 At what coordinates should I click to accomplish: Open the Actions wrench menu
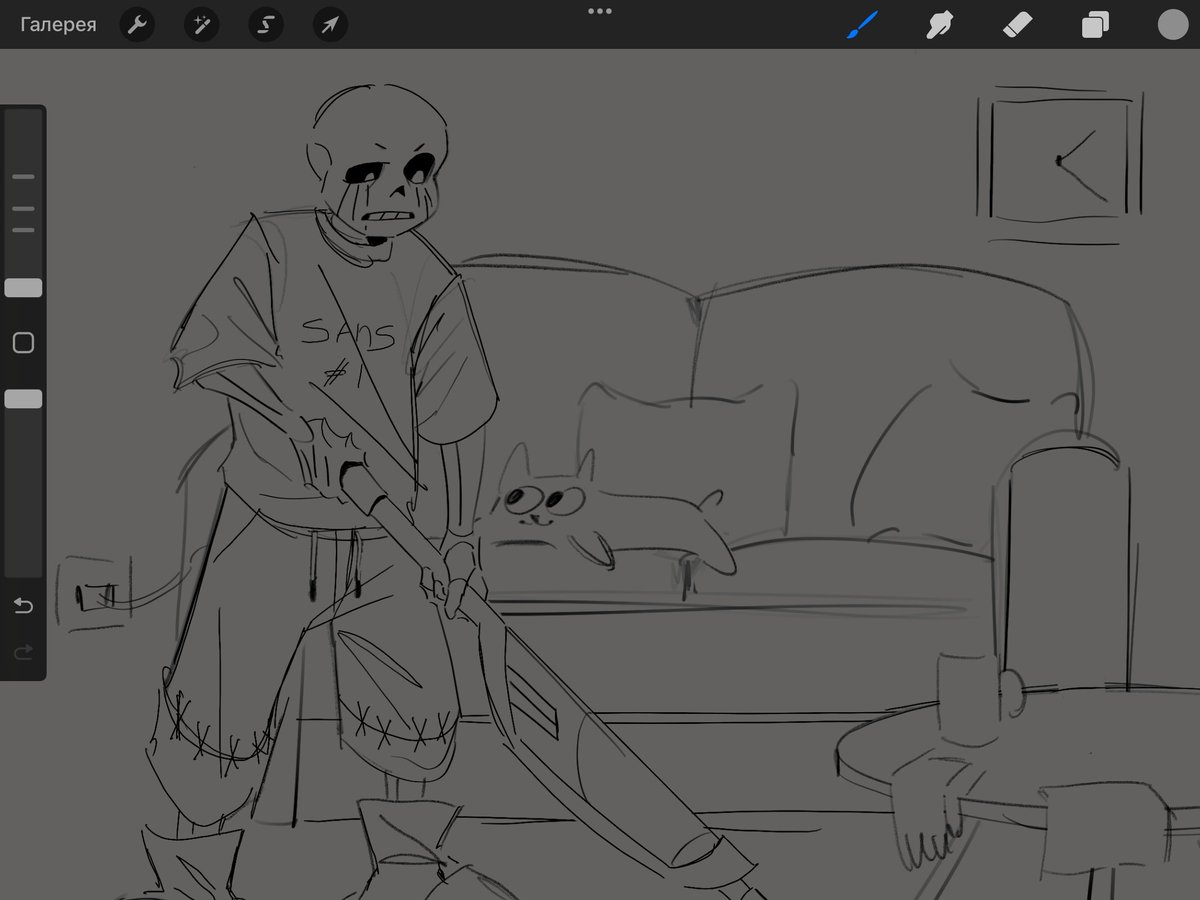point(137,25)
